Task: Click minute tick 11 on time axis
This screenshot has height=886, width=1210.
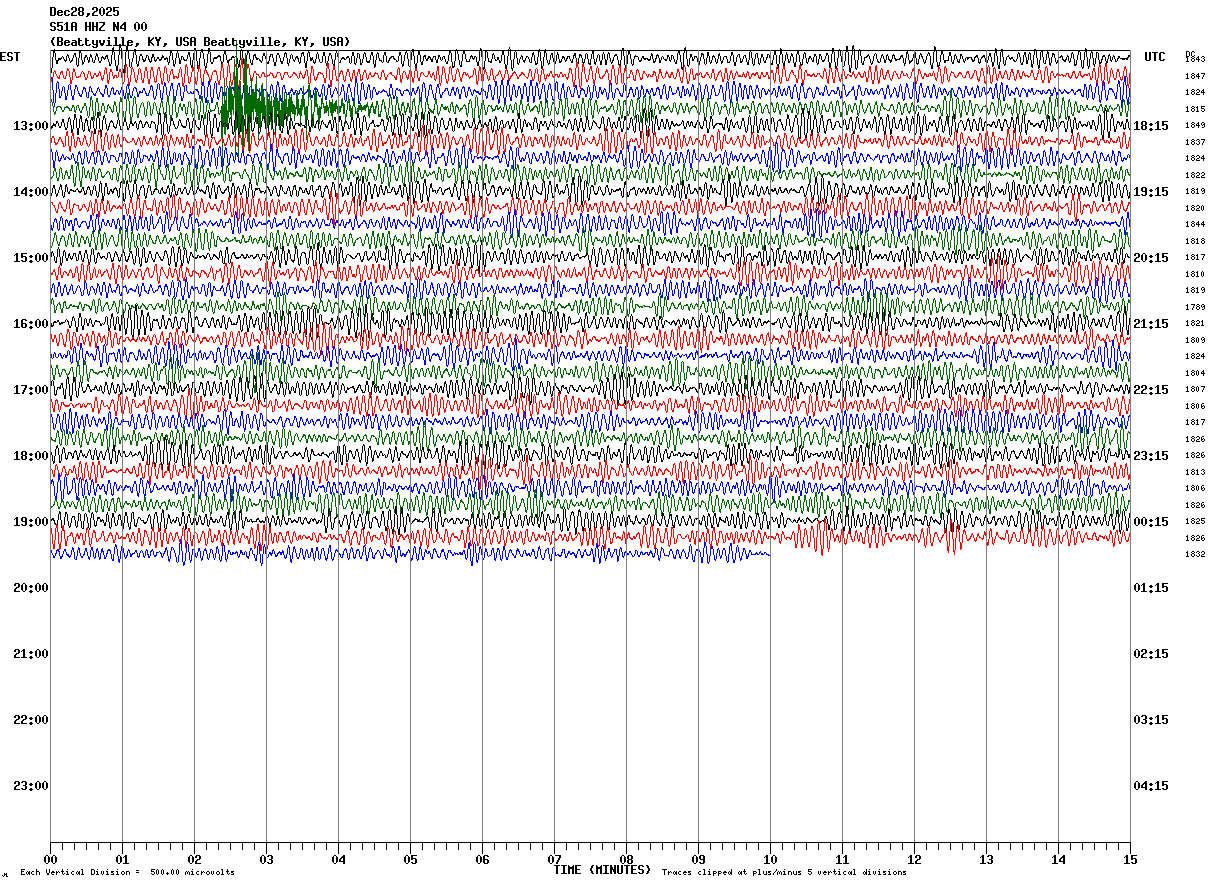Action: point(842,859)
